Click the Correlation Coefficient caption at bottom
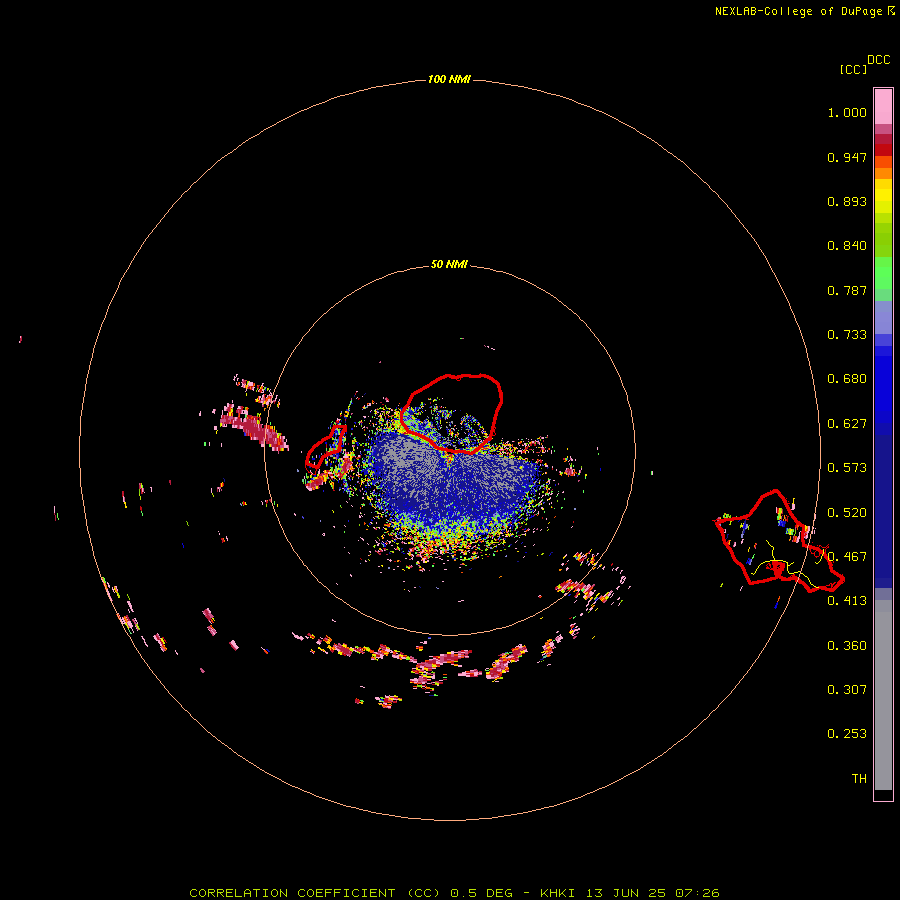 [454, 893]
